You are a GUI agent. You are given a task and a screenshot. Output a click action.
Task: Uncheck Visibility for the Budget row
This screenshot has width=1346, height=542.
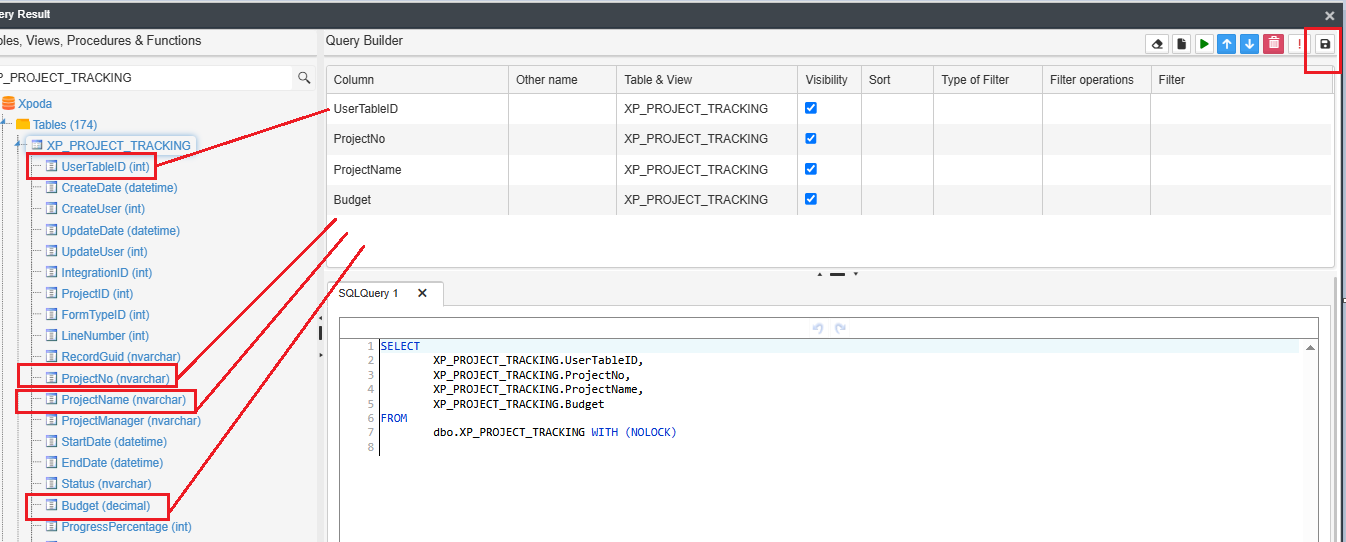(x=811, y=199)
